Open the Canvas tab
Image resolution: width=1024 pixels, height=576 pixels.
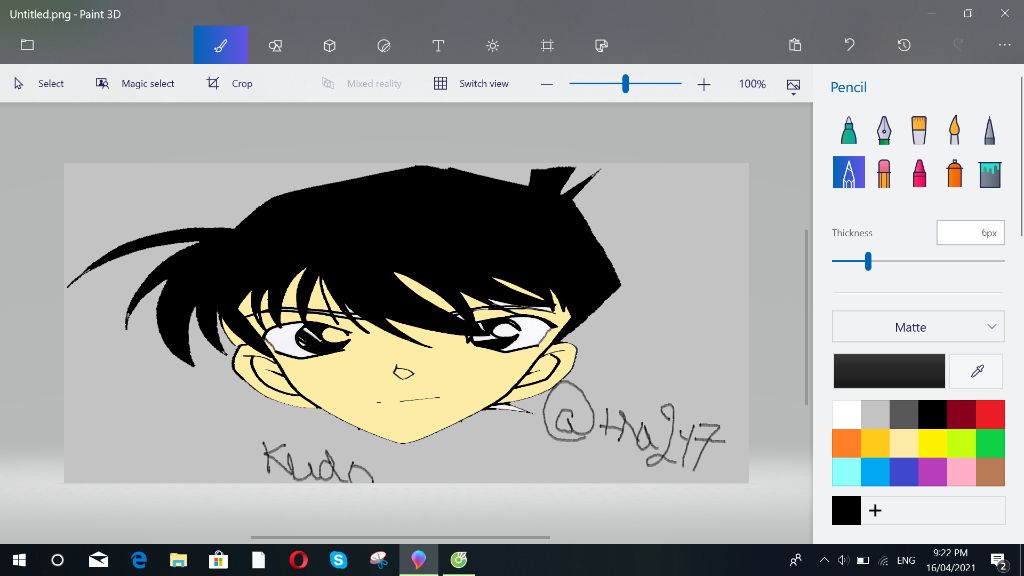547,45
